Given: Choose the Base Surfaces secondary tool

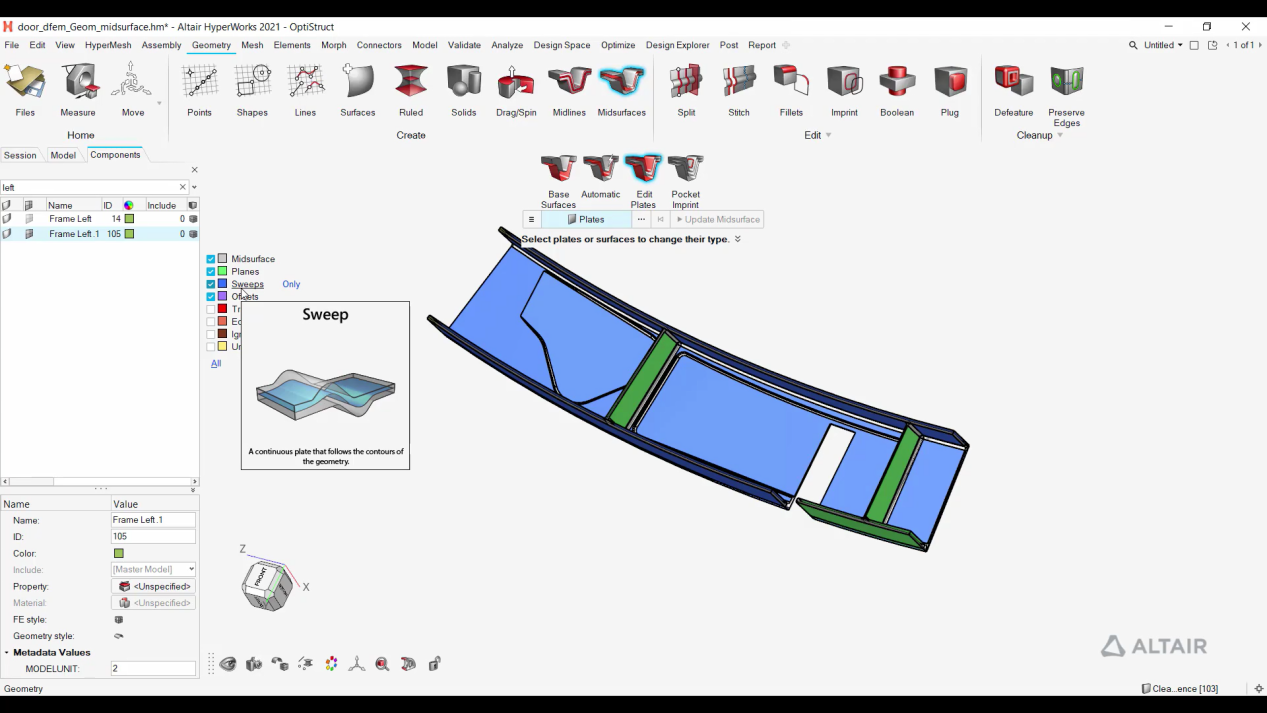Looking at the screenshot, I should click(x=558, y=181).
